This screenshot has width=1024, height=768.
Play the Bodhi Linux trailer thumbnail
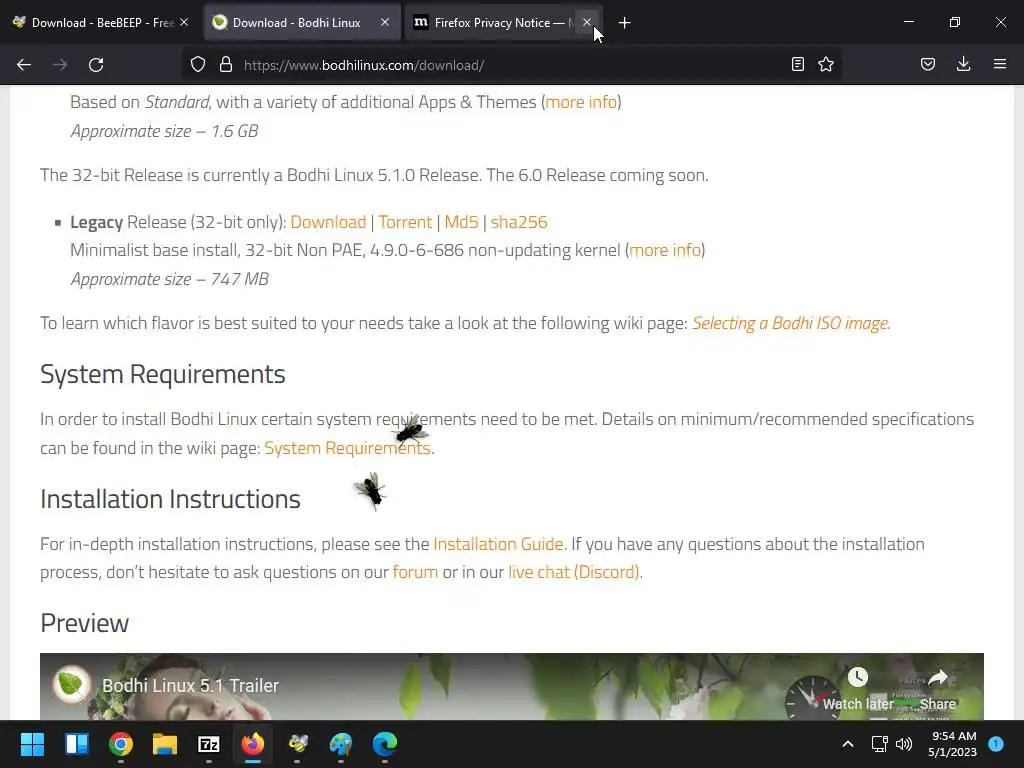click(x=511, y=686)
